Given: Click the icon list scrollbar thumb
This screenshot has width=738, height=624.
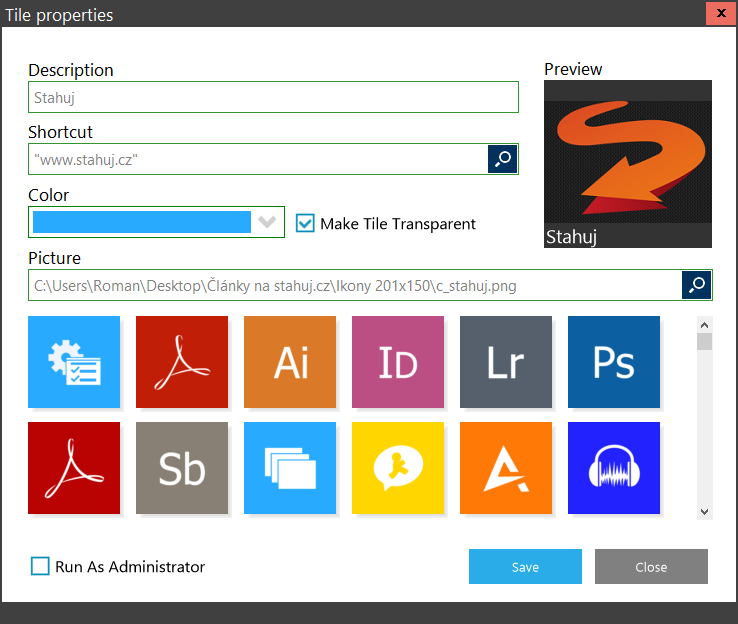Looking at the screenshot, I should tap(705, 342).
